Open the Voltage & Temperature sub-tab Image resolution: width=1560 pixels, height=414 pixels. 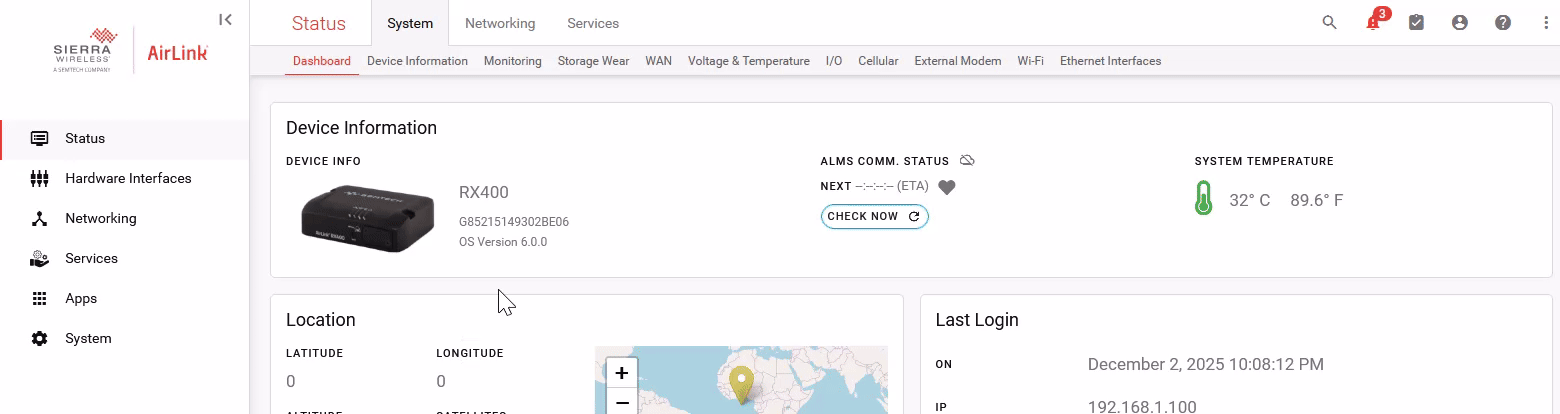pyautogui.click(x=748, y=61)
